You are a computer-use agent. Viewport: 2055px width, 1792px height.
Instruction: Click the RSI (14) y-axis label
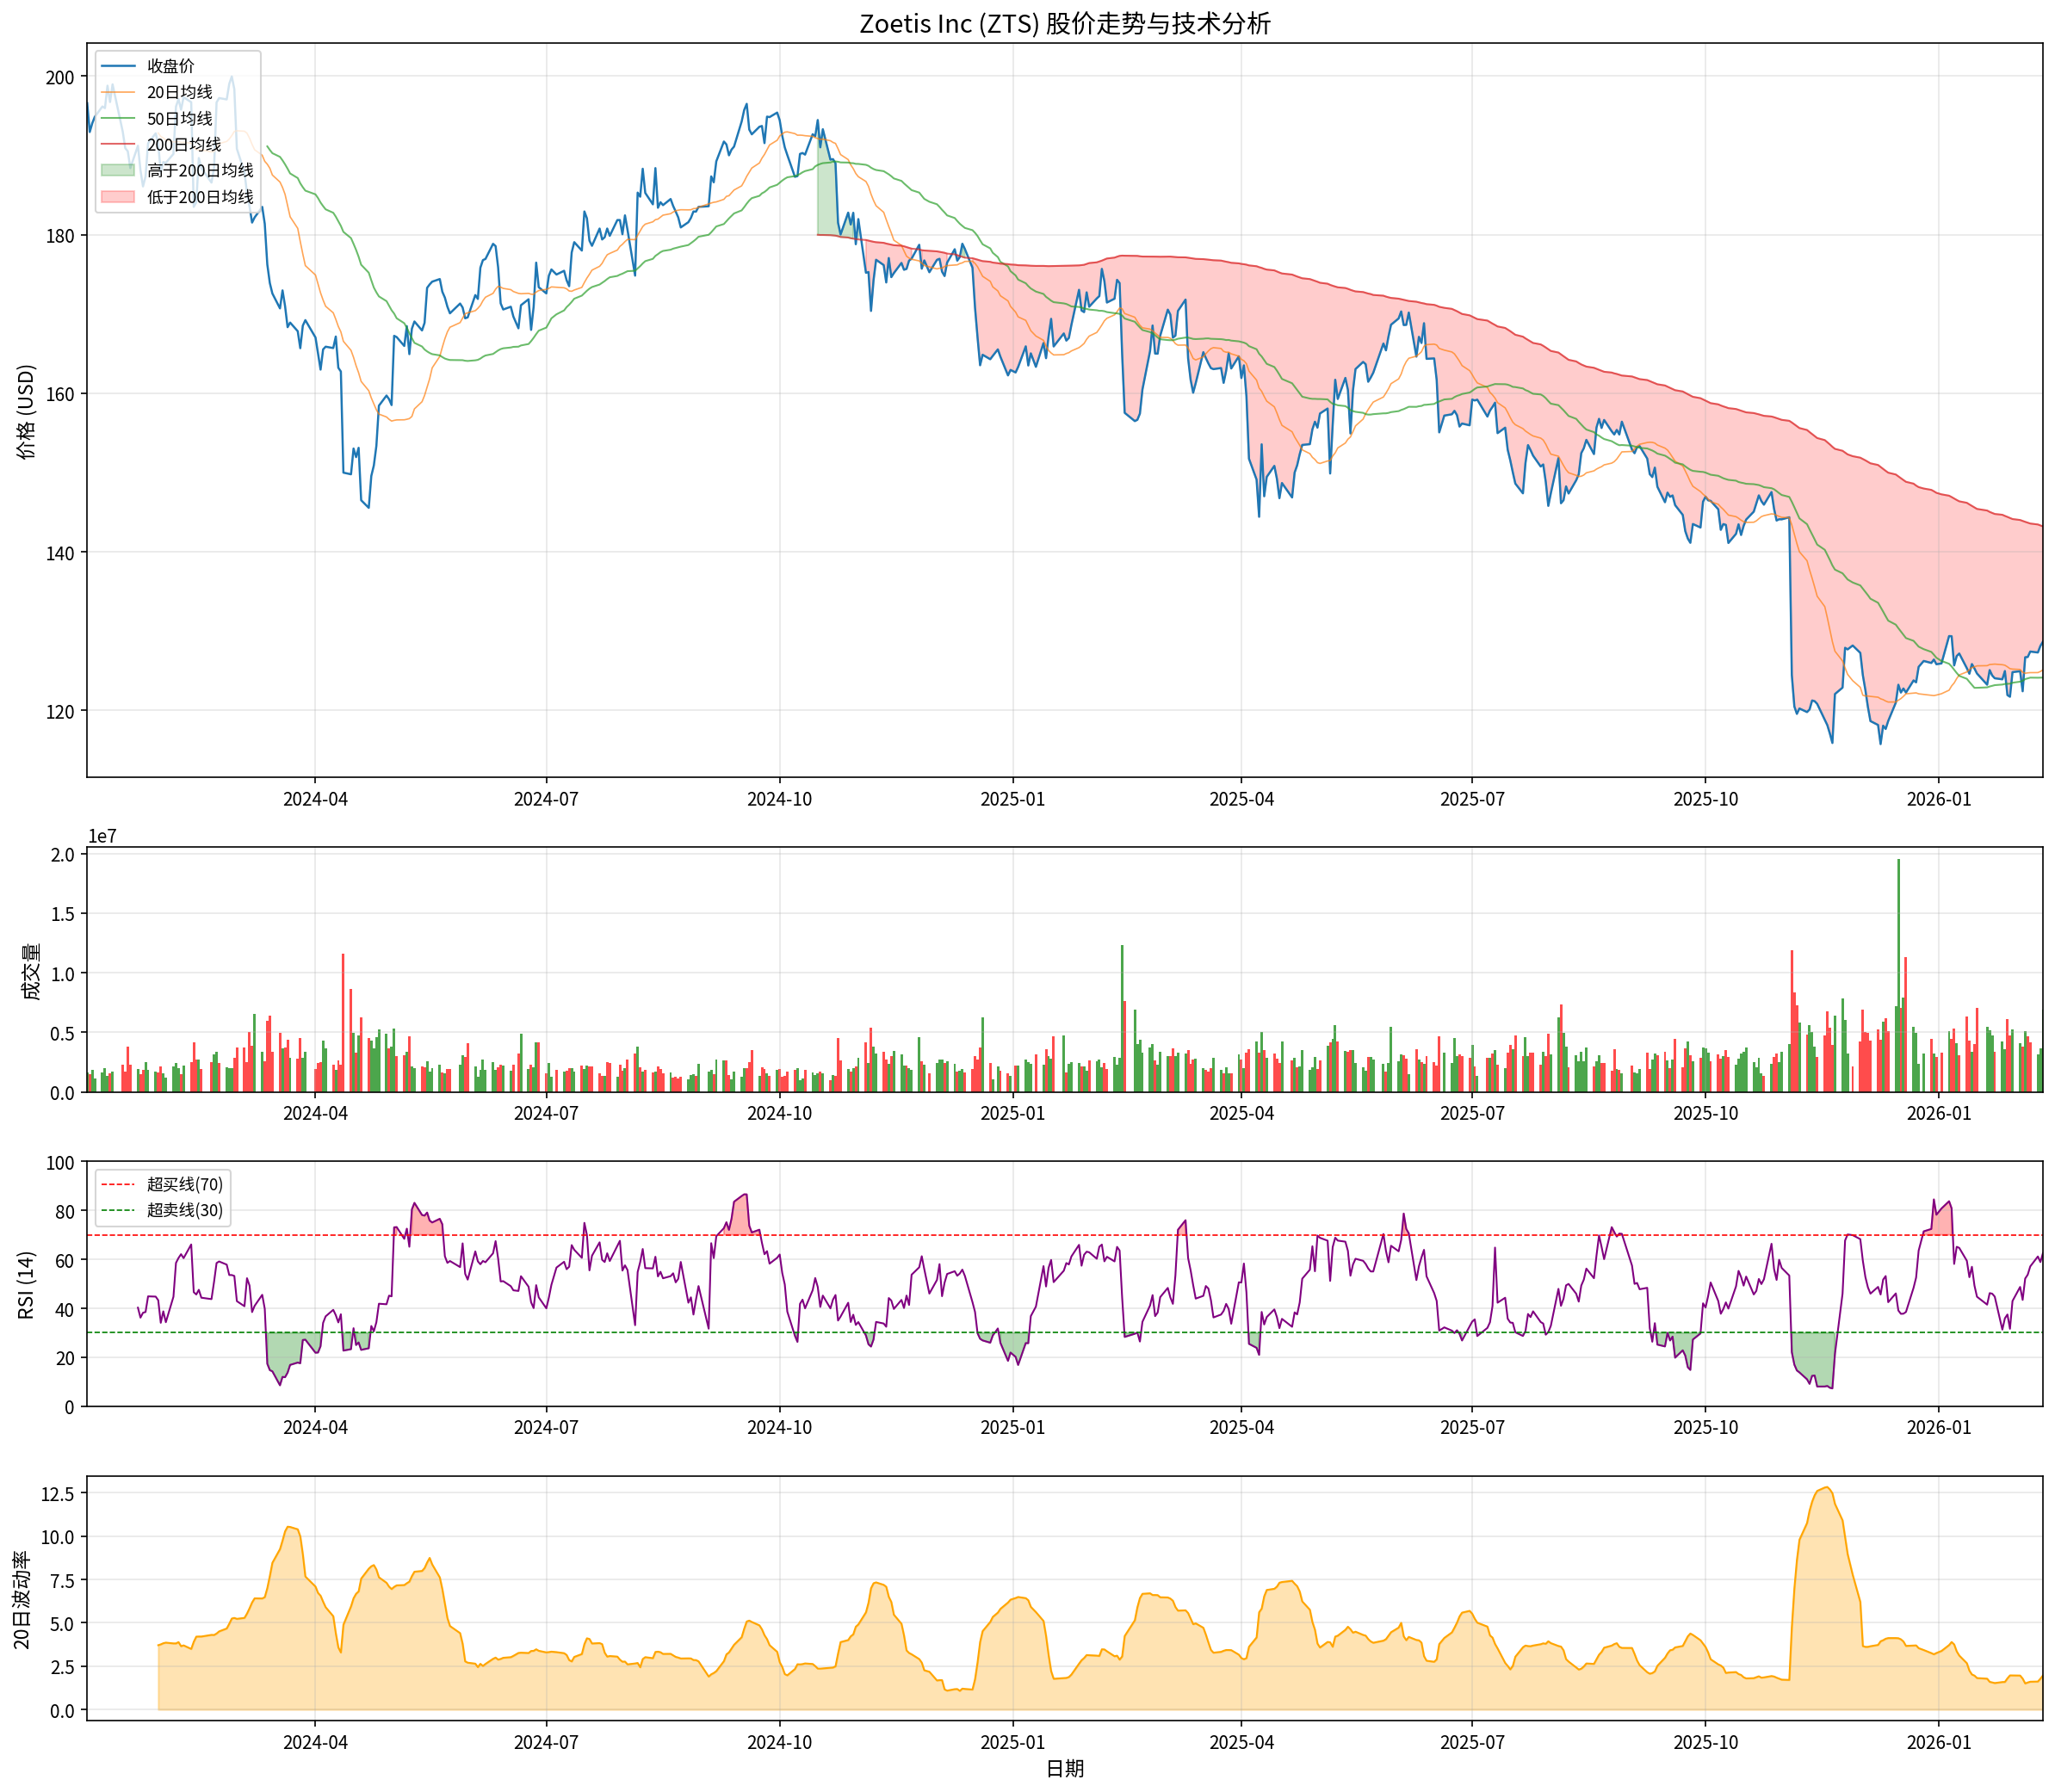(x=26, y=1284)
